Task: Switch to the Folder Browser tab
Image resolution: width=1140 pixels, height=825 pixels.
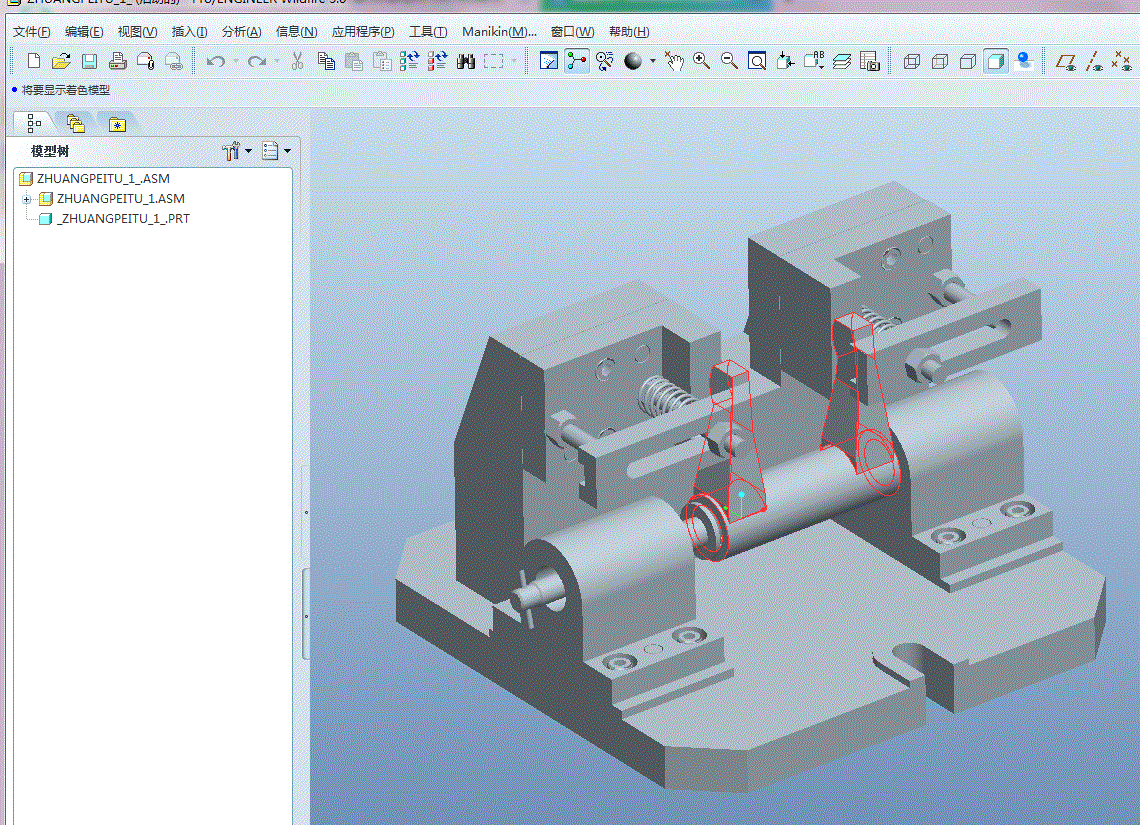Action: pos(75,123)
